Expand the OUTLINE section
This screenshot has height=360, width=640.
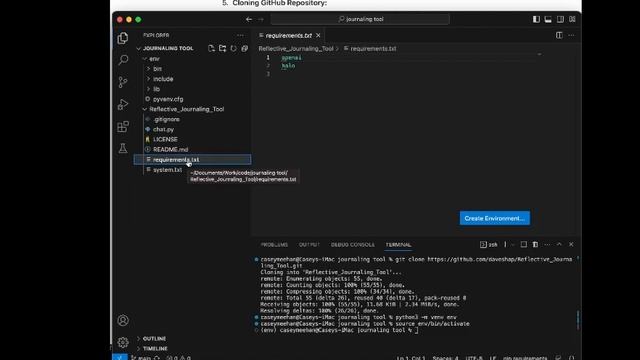154,339
